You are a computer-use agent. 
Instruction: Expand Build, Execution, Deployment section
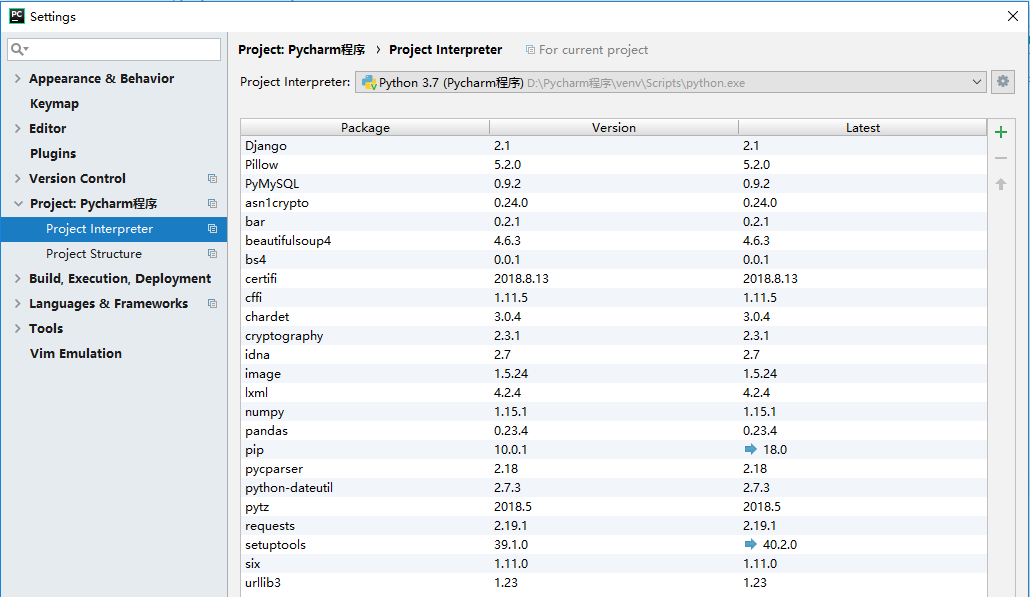point(18,278)
